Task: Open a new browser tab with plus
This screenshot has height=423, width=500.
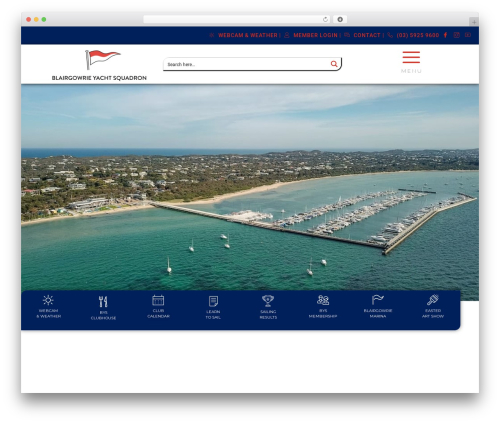Action: pyautogui.click(x=474, y=22)
